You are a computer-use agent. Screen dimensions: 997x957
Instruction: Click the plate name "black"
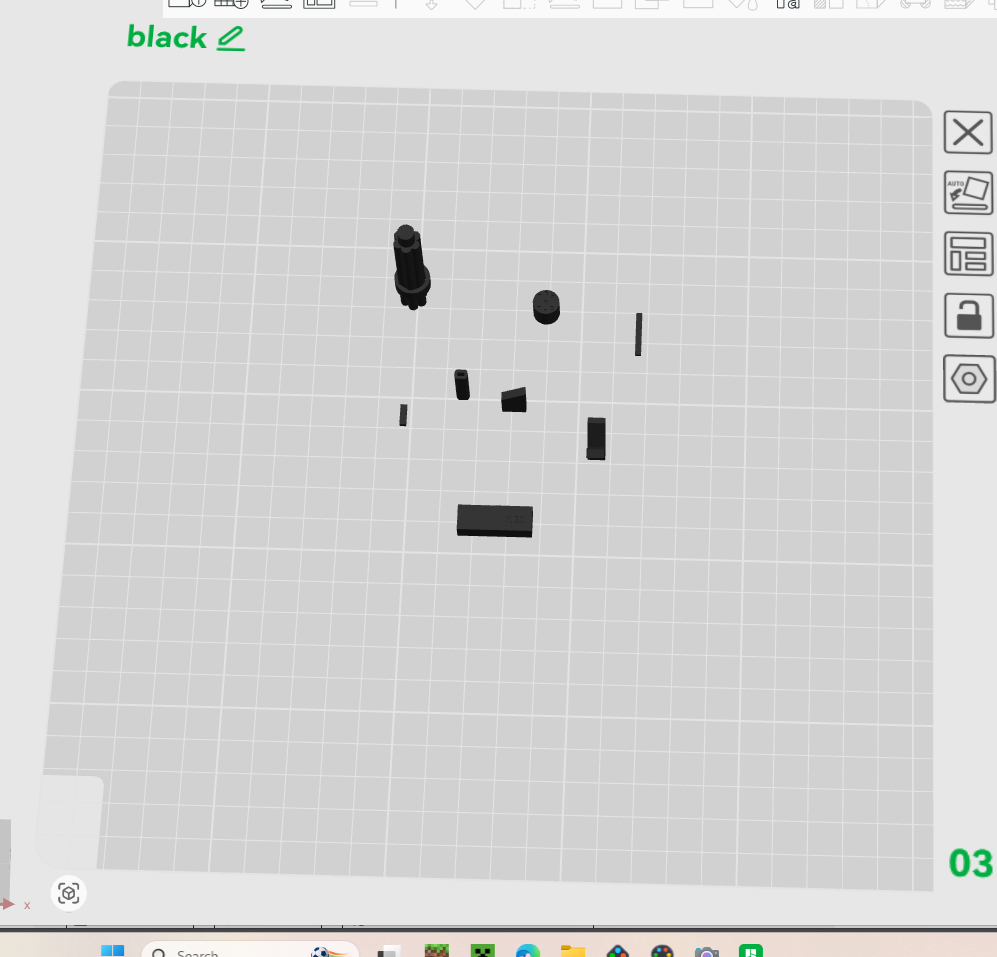click(x=167, y=37)
